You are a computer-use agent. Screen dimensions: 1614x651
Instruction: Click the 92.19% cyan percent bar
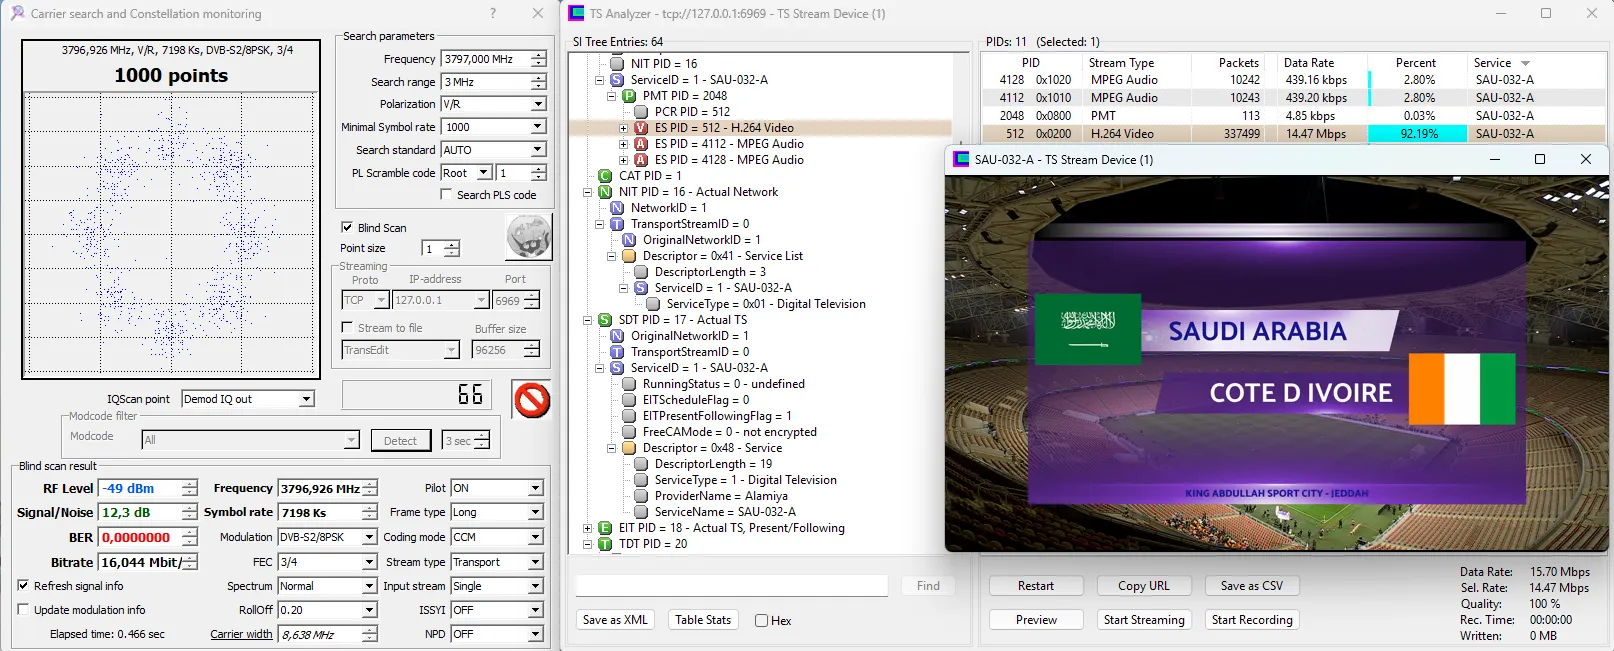click(1418, 134)
